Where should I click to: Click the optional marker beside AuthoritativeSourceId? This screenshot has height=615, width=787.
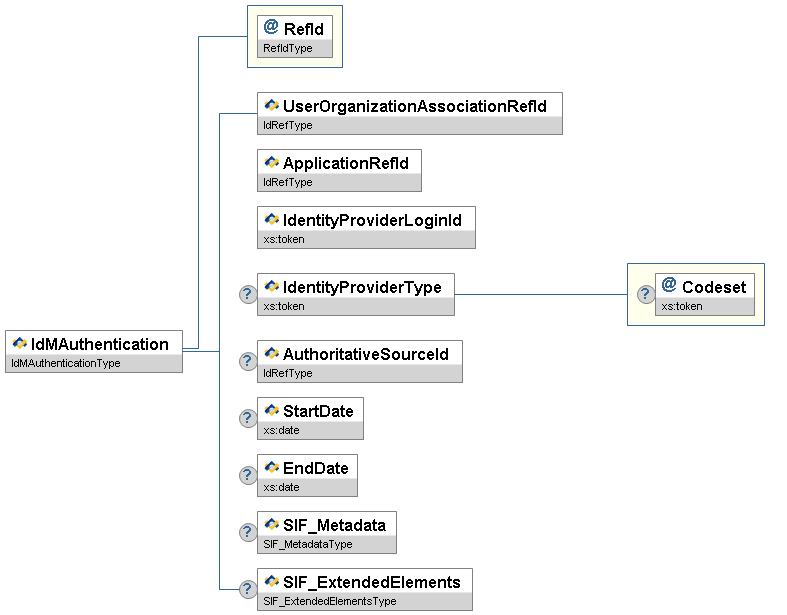[247, 361]
